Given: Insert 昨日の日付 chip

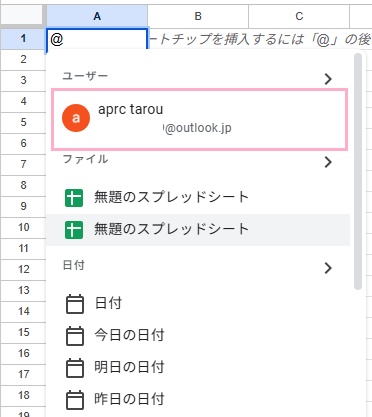Looking at the screenshot, I should [198, 400].
